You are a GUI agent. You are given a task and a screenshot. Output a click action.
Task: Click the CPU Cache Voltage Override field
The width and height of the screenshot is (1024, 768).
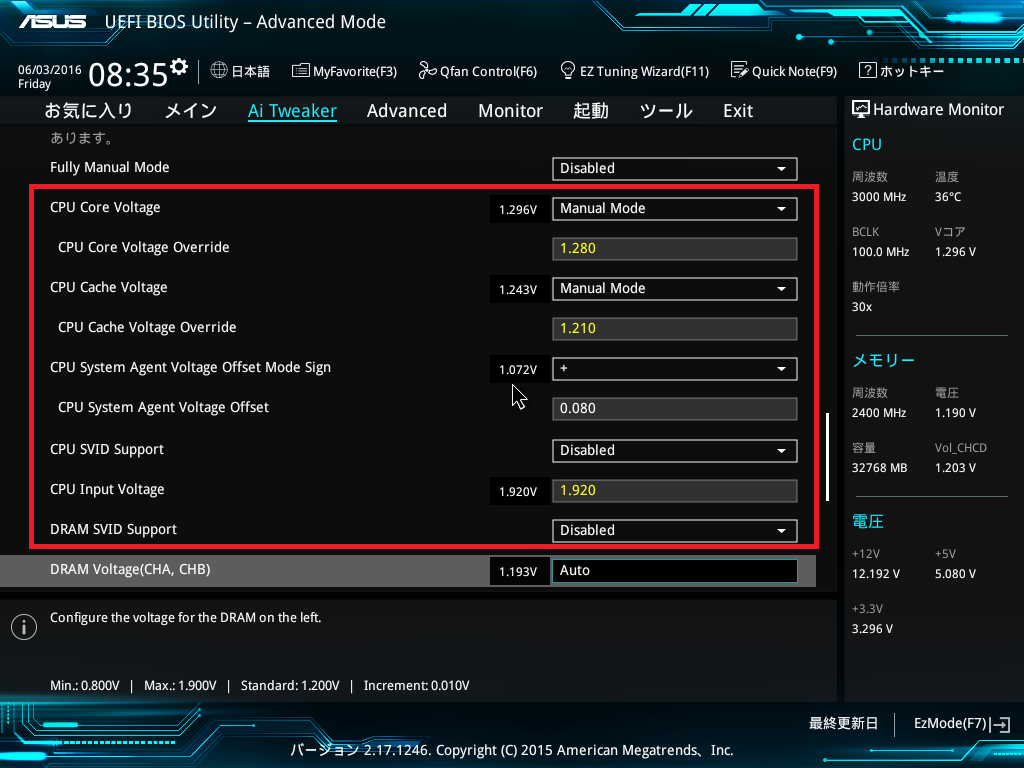(x=675, y=328)
